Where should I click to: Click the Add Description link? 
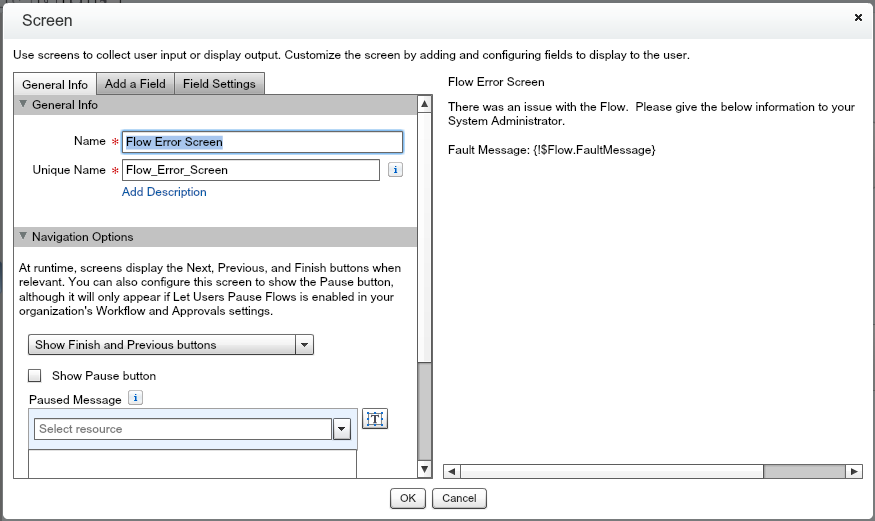(164, 192)
